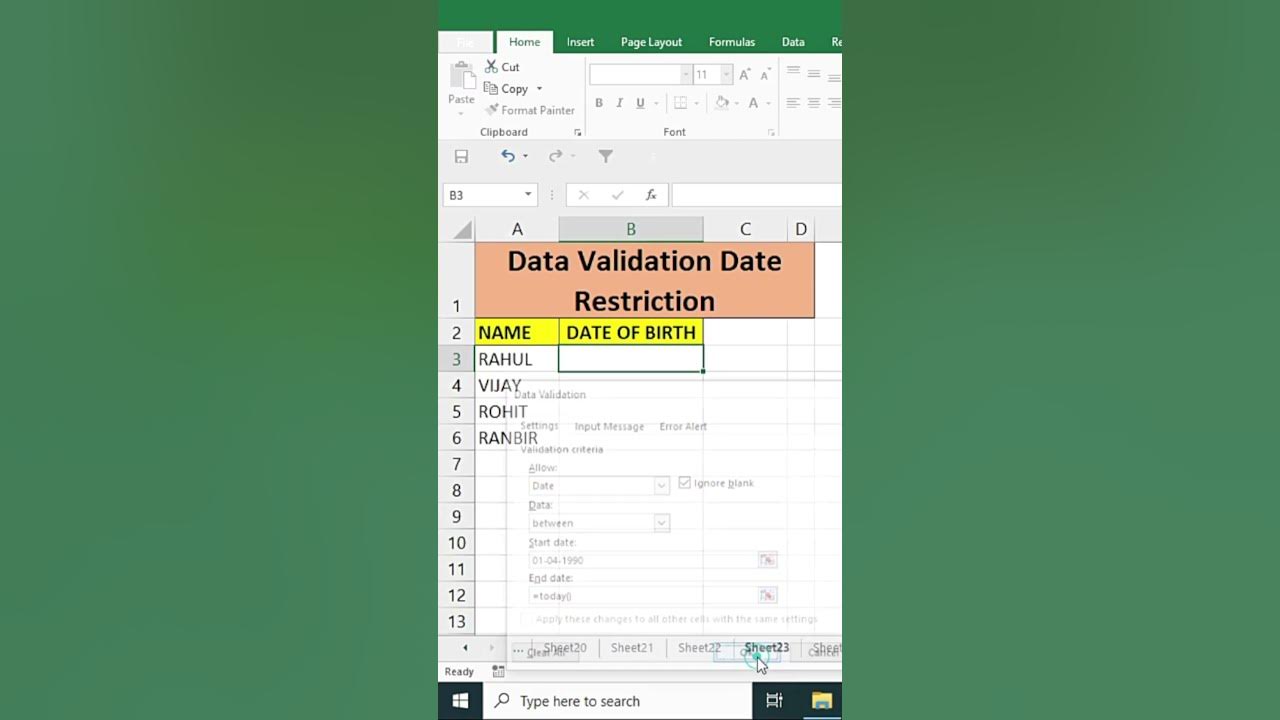Click the Filter funnel icon
The width and height of the screenshot is (1280, 720).
tap(605, 156)
